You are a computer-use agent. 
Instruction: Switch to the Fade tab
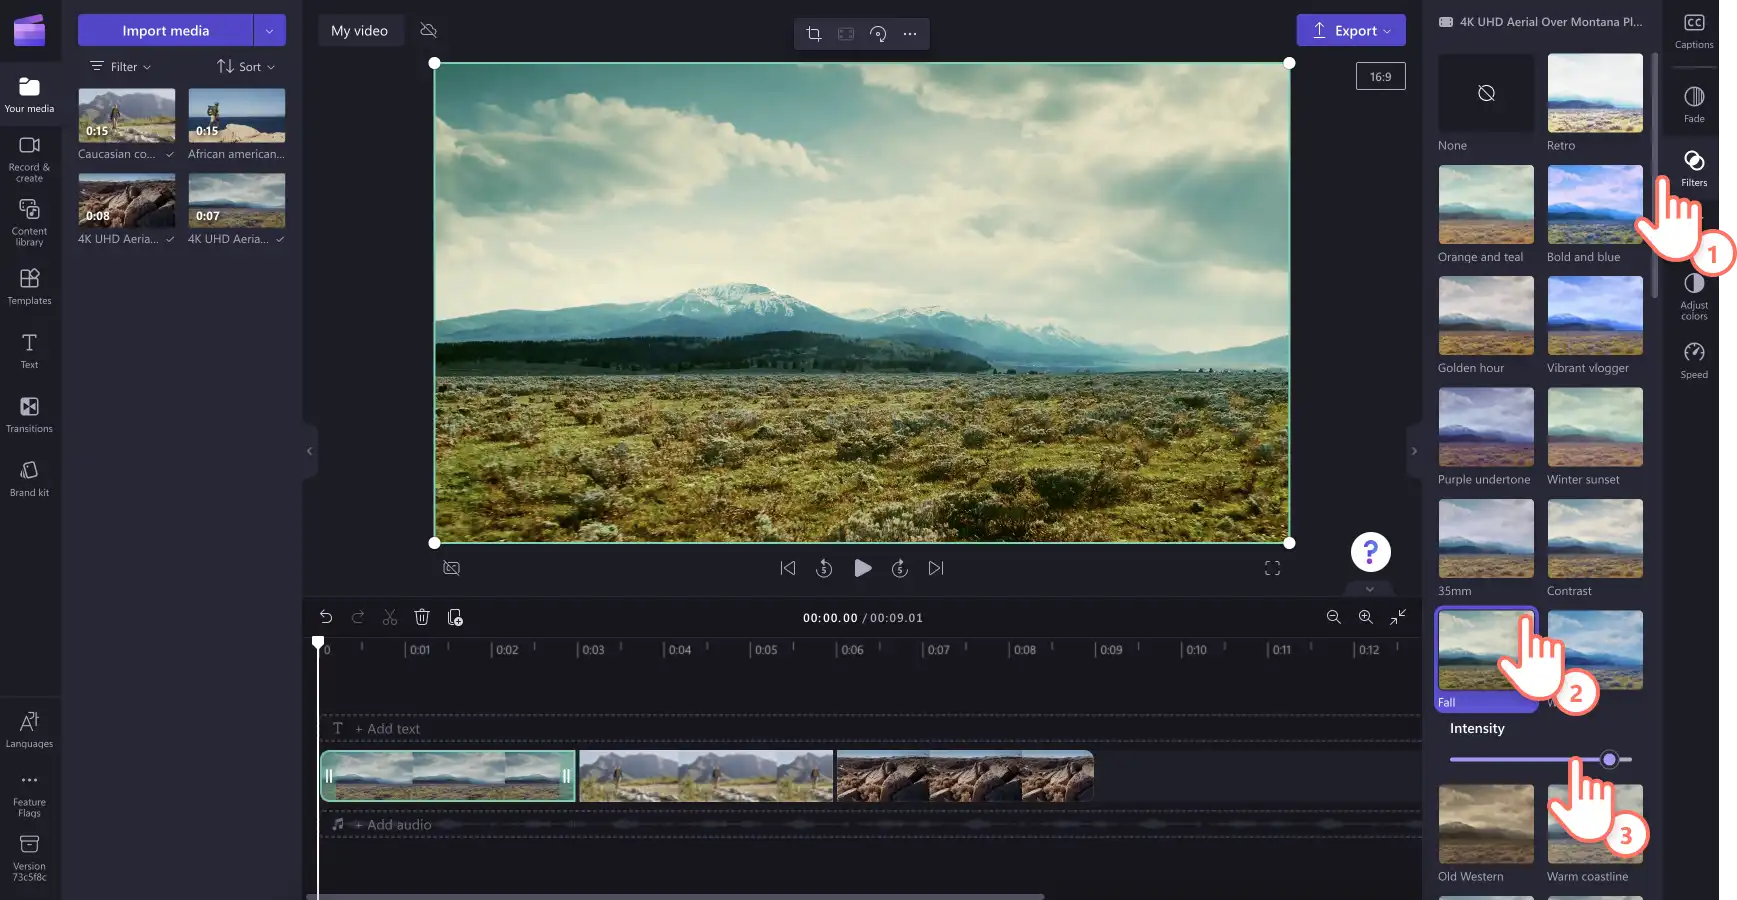[x=1694, y=104]
